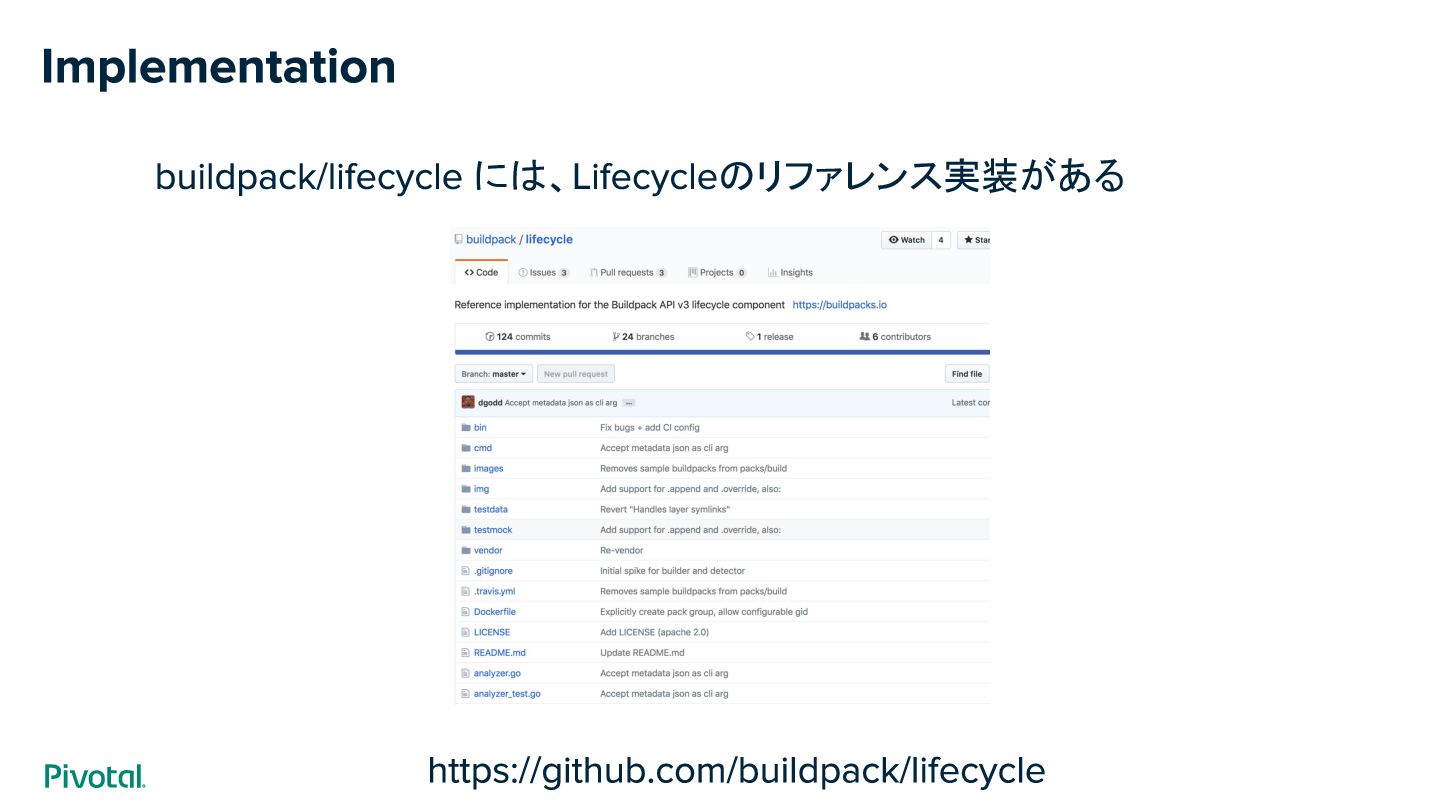Open the Issues tab

pos(543,272)
